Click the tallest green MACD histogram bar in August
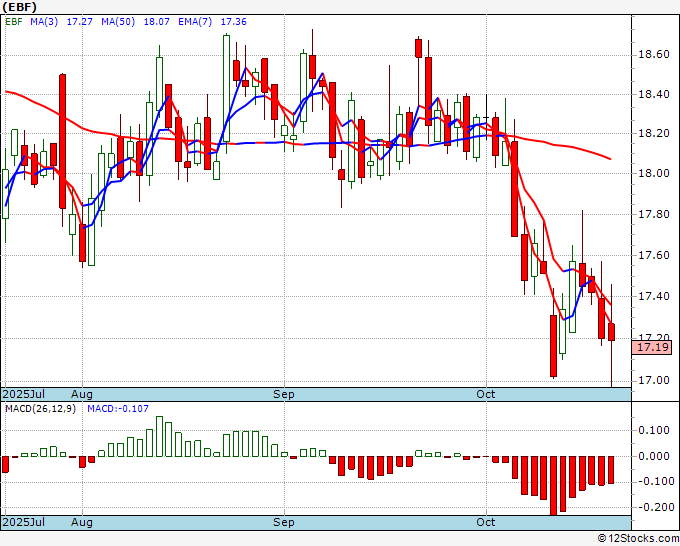This screenshot has height=546, width=680. [x=159, y=436]
